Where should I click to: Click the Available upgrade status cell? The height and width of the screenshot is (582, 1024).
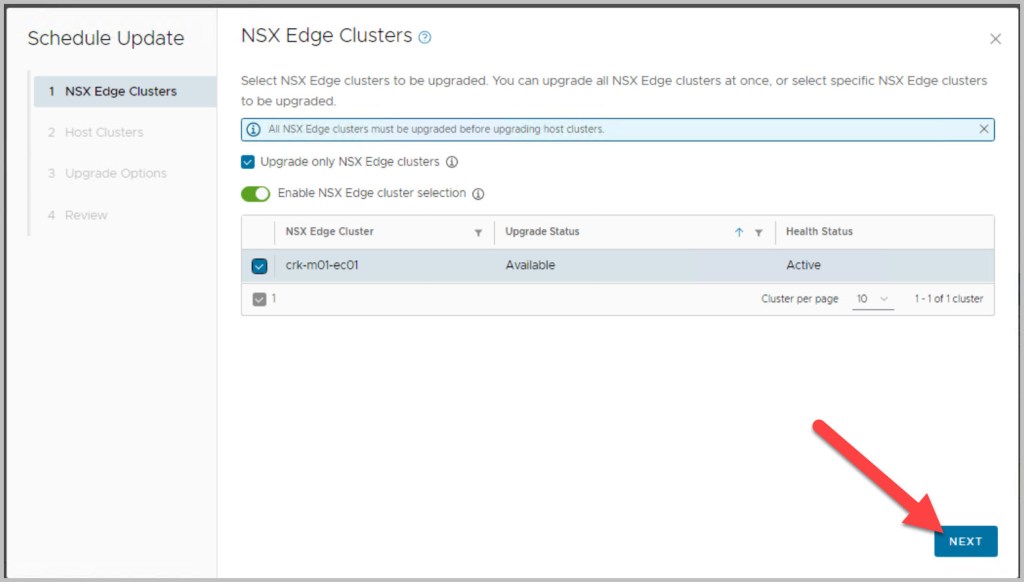pyautogui.click(x=530, y=265)
